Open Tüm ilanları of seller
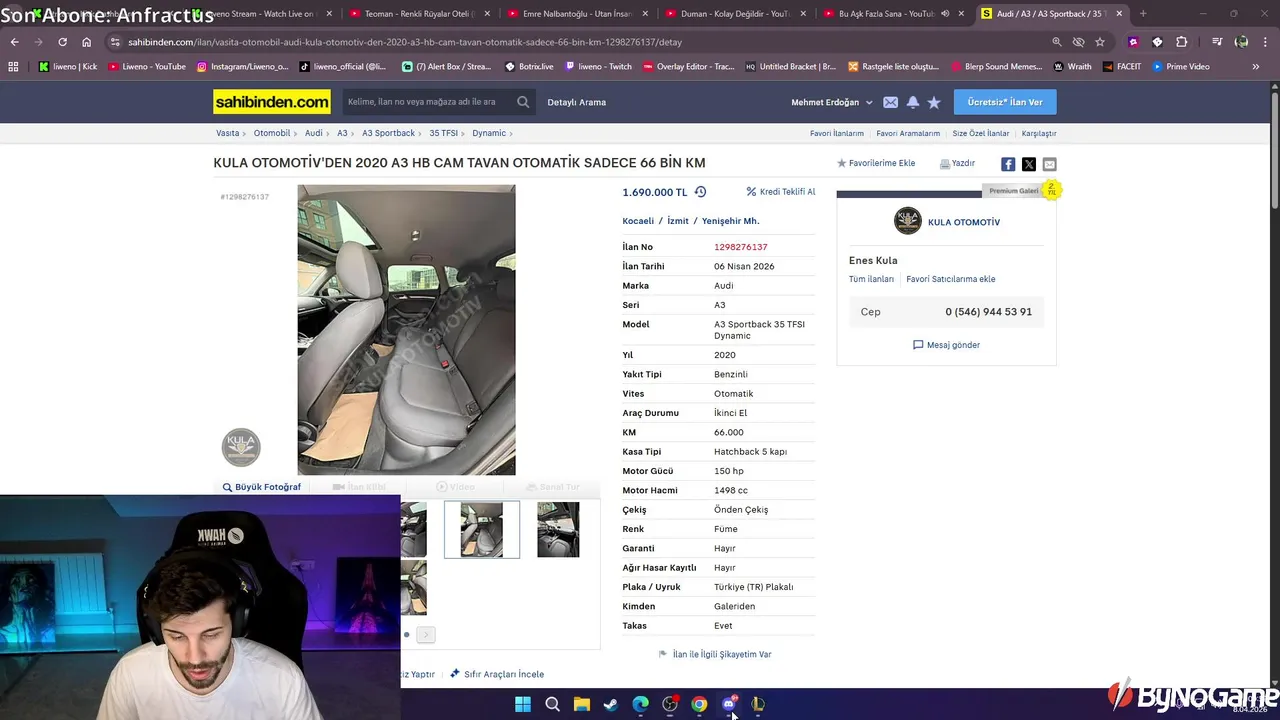Viewport: 1280px width, 720px height. (871, 279)
